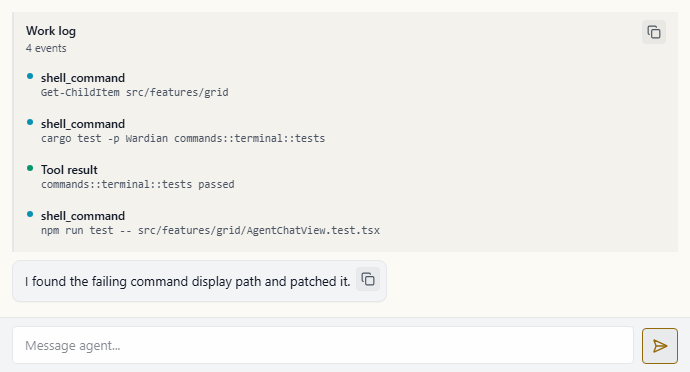The height and width of the screenshot is (372, 690).
Task: Click the '4 events' count text
Action: pyautogui.click(x=46, y=48)
